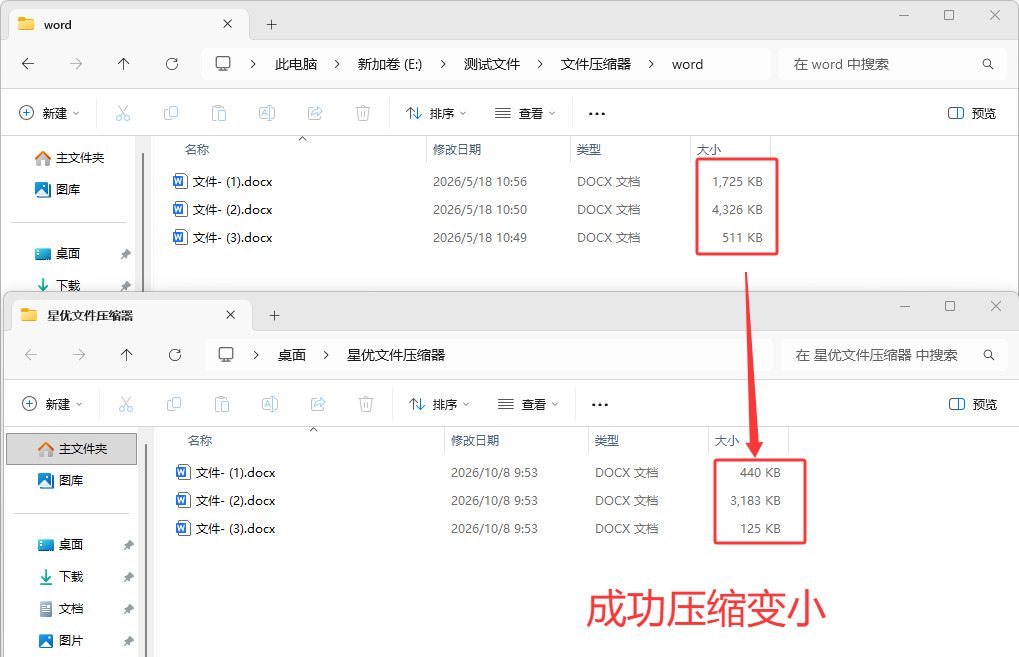Go up one level in word window

[123, 64]
